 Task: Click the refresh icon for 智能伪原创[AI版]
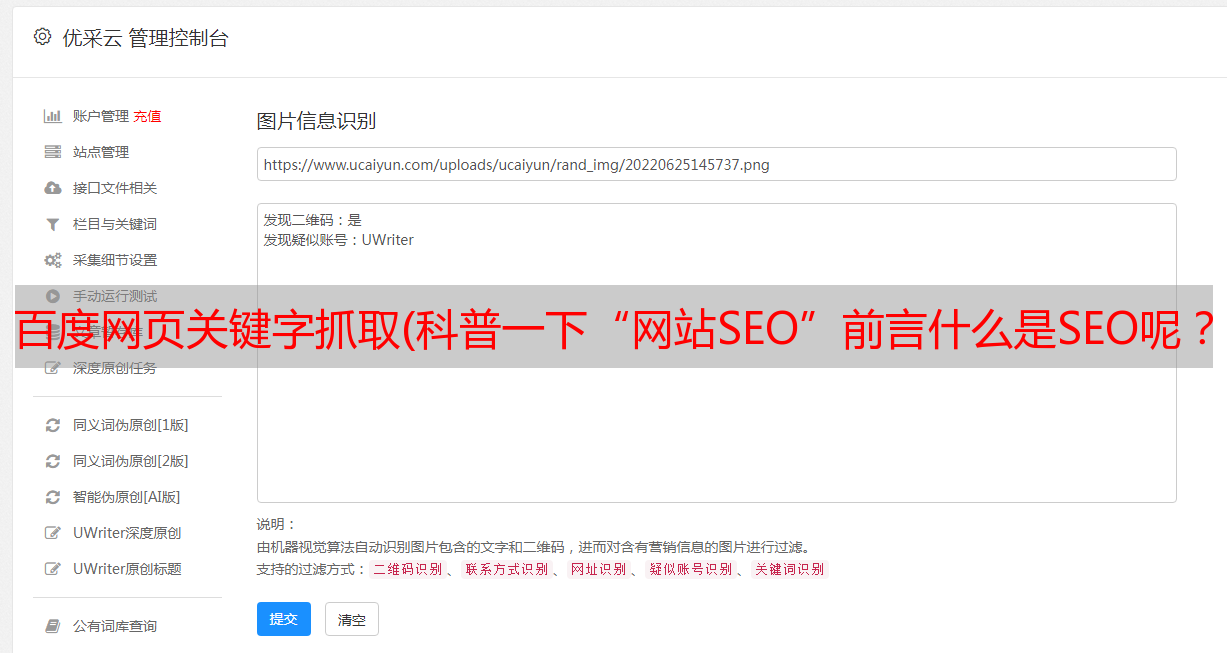(x=53, y=497)
